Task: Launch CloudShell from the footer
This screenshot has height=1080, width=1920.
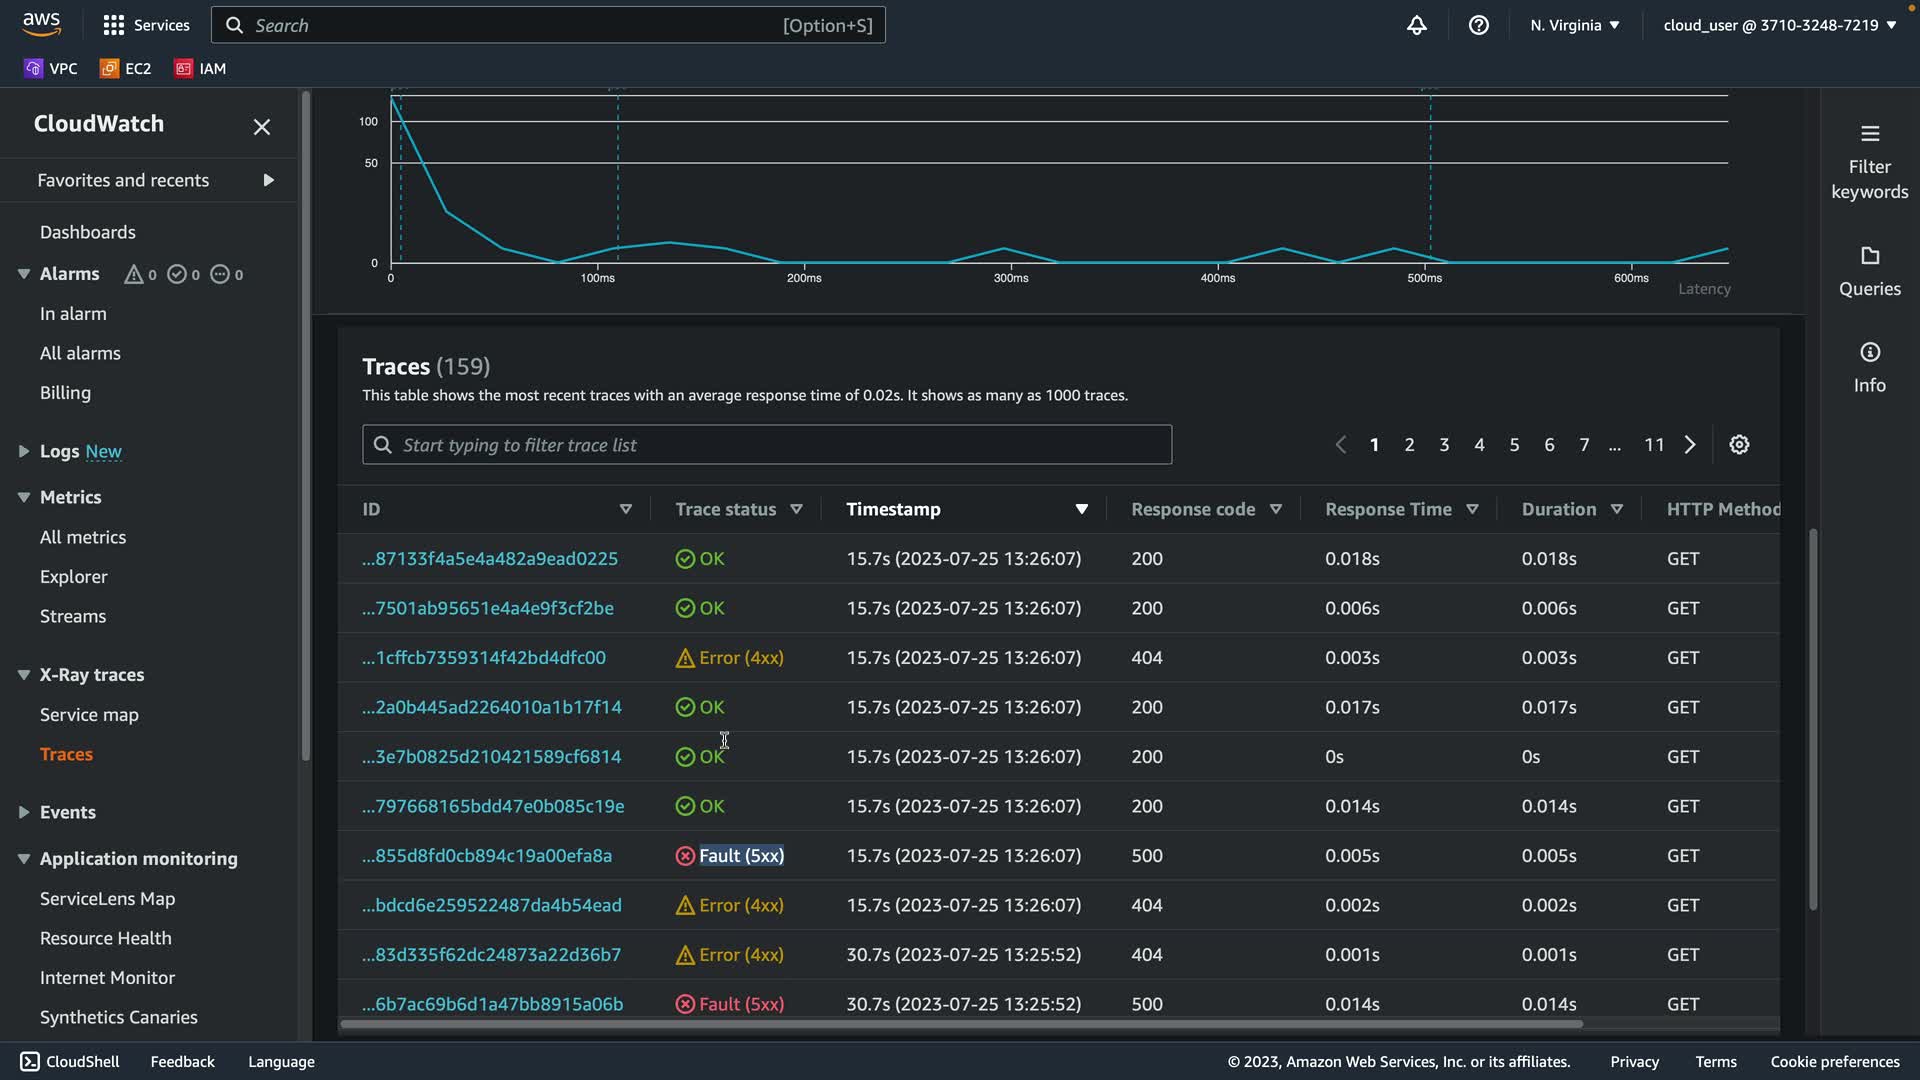Action: (x=70, y=1061)
